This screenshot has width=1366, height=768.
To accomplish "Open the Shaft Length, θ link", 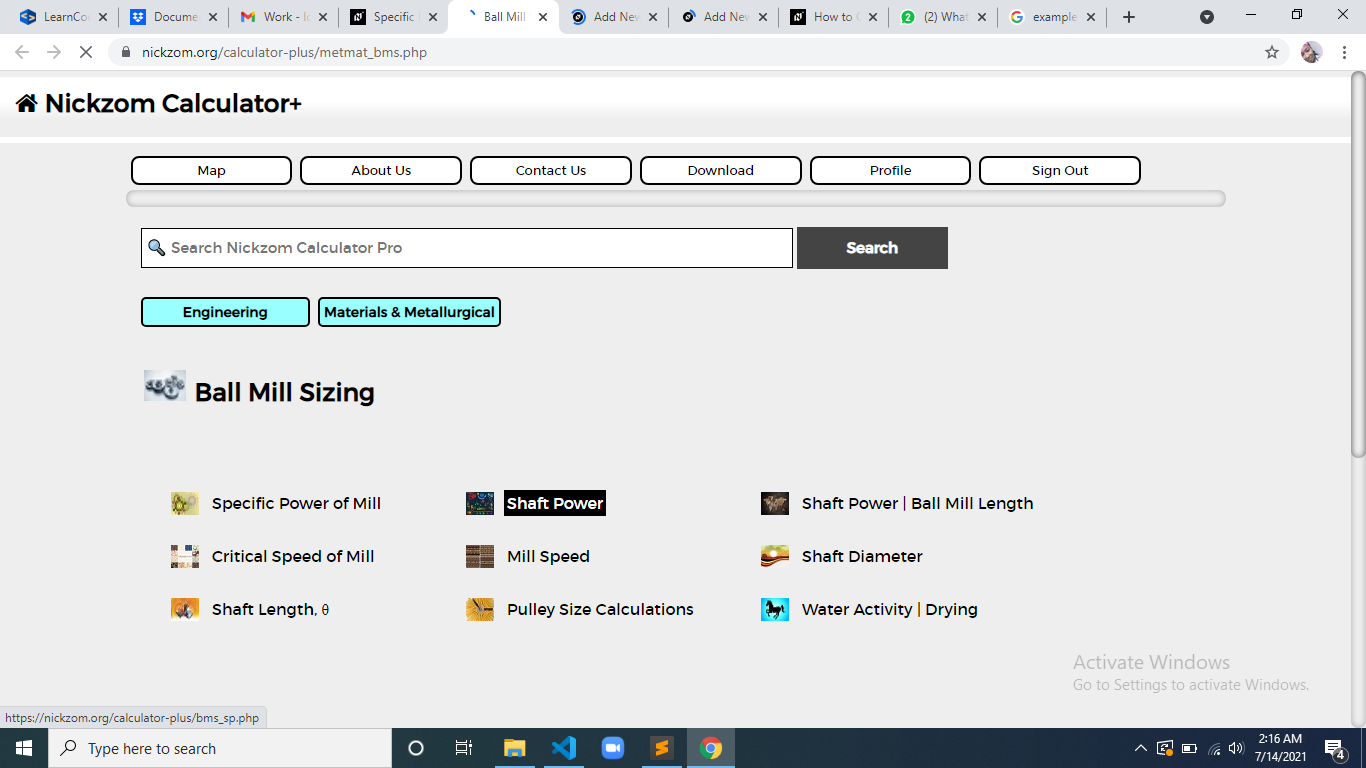I will [x=270, y=609].
